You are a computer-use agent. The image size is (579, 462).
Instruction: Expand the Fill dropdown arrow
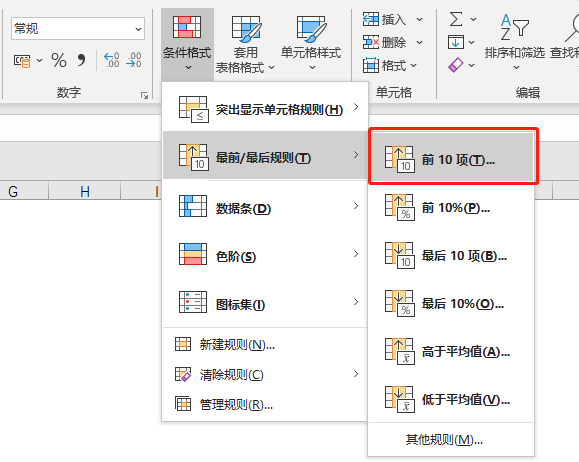pyautogui.click(x=472, y=42)
